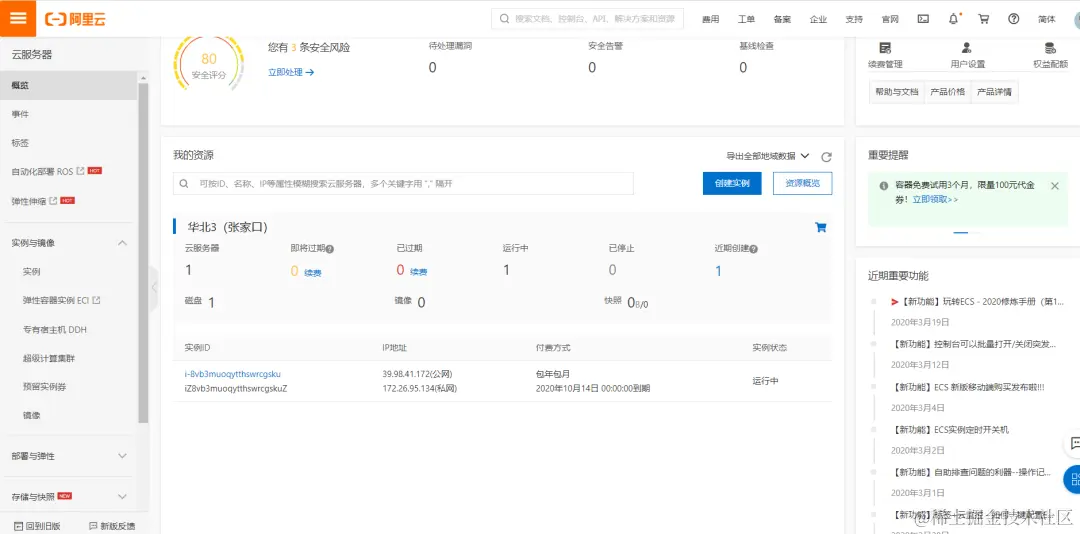1080x534 pixels.
Task: Click 续费 next to 已过期 count
Action: click(419, 272)
